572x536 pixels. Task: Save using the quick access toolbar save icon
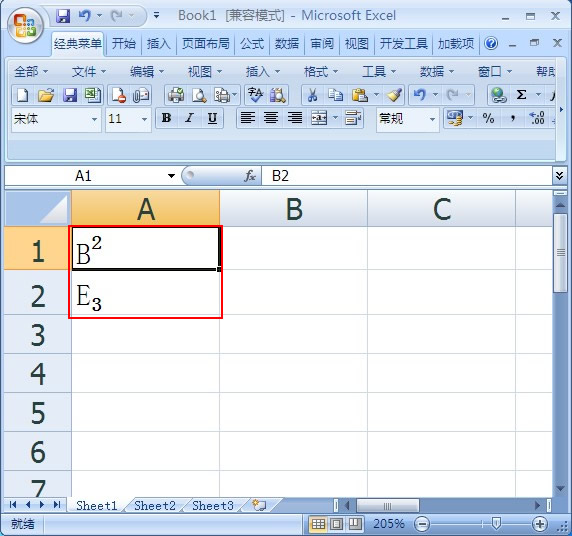63,16
